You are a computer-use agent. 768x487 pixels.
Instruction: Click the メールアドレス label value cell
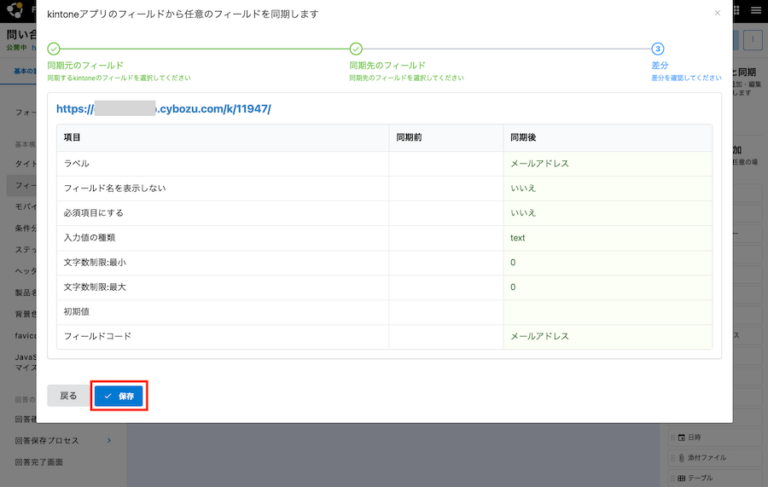tap(540, 163)
